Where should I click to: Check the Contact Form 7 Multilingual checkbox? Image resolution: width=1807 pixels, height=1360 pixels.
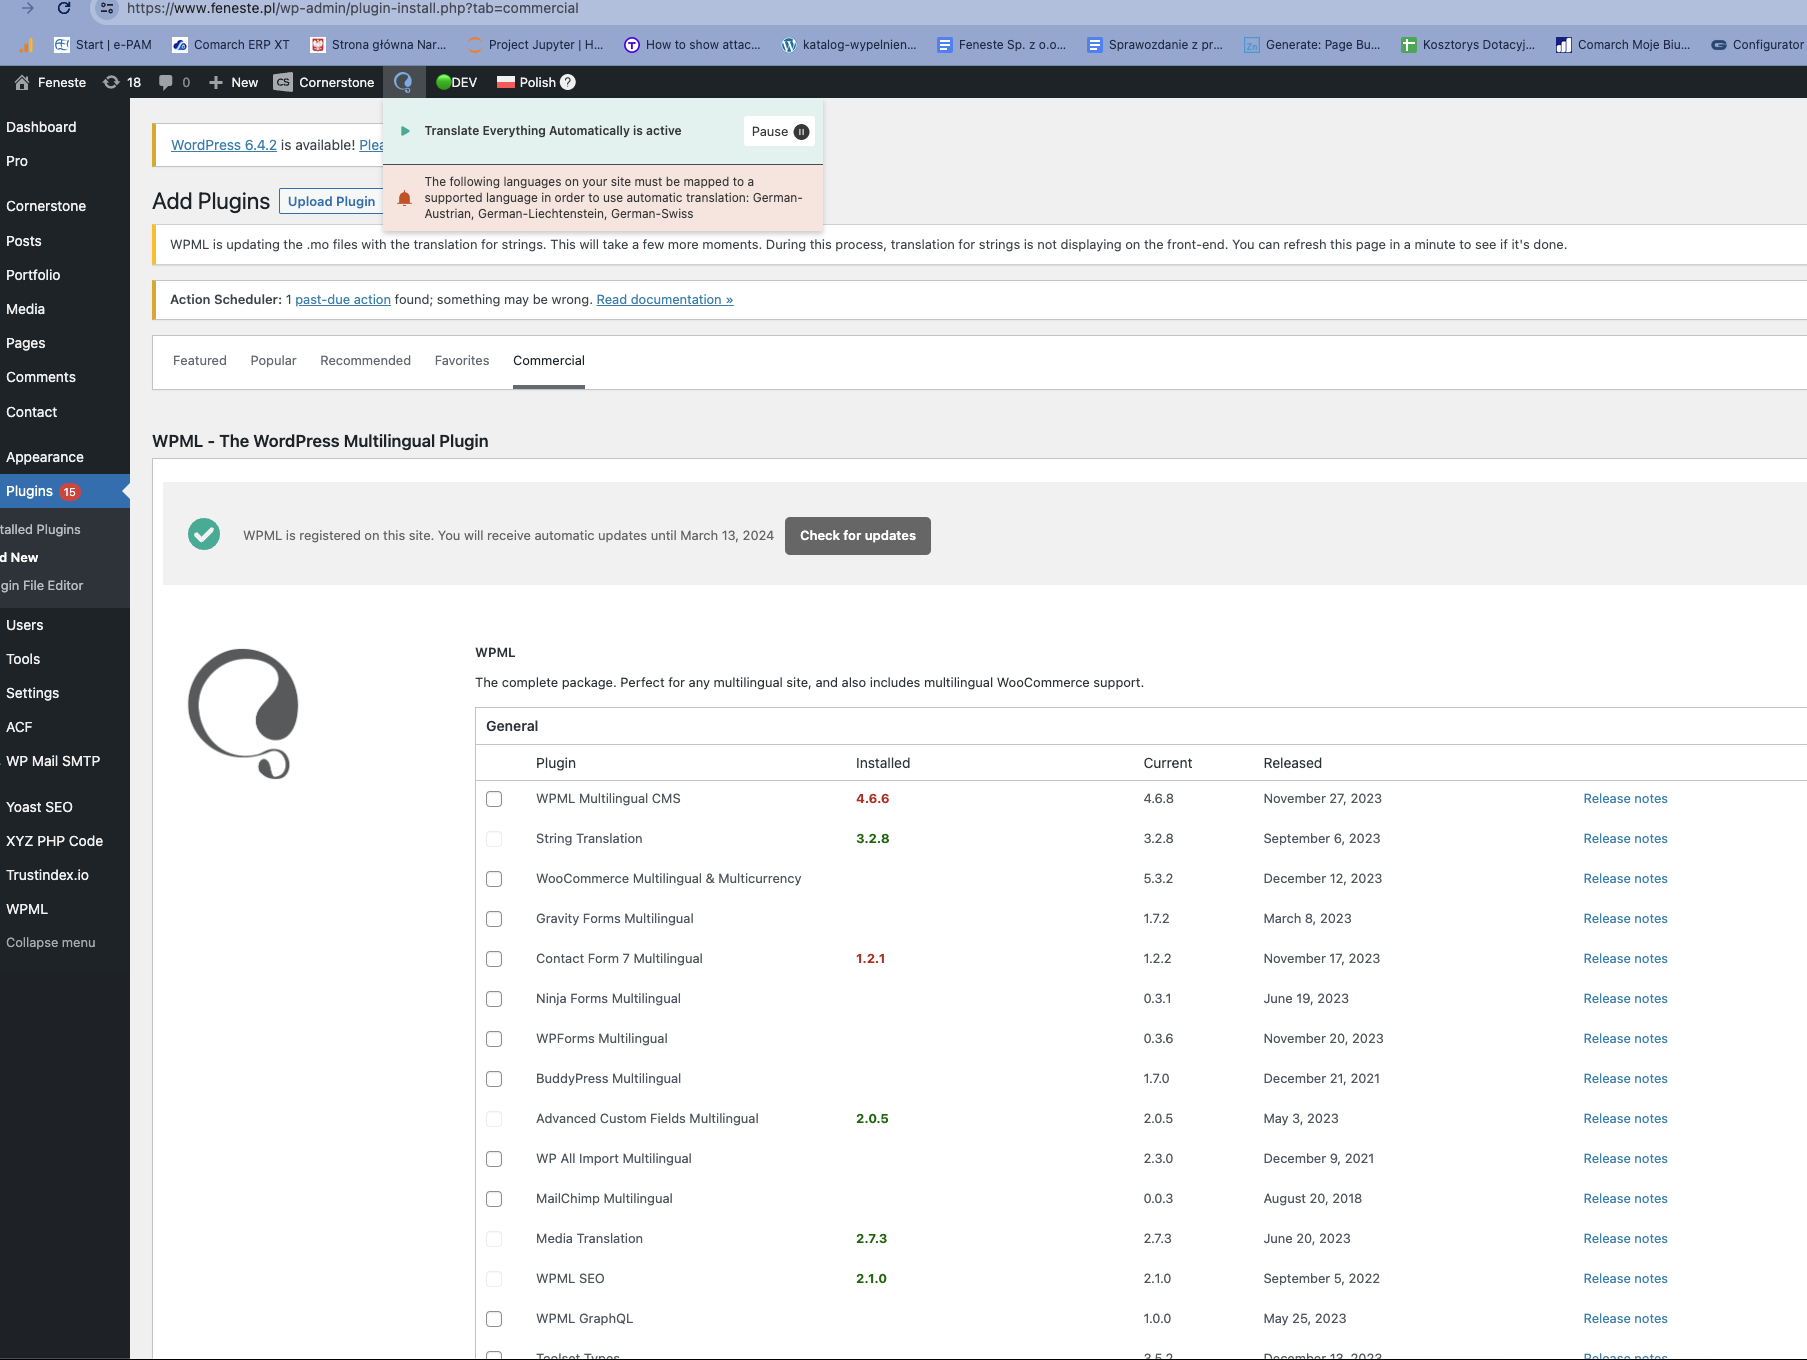(x=494, y=959)
